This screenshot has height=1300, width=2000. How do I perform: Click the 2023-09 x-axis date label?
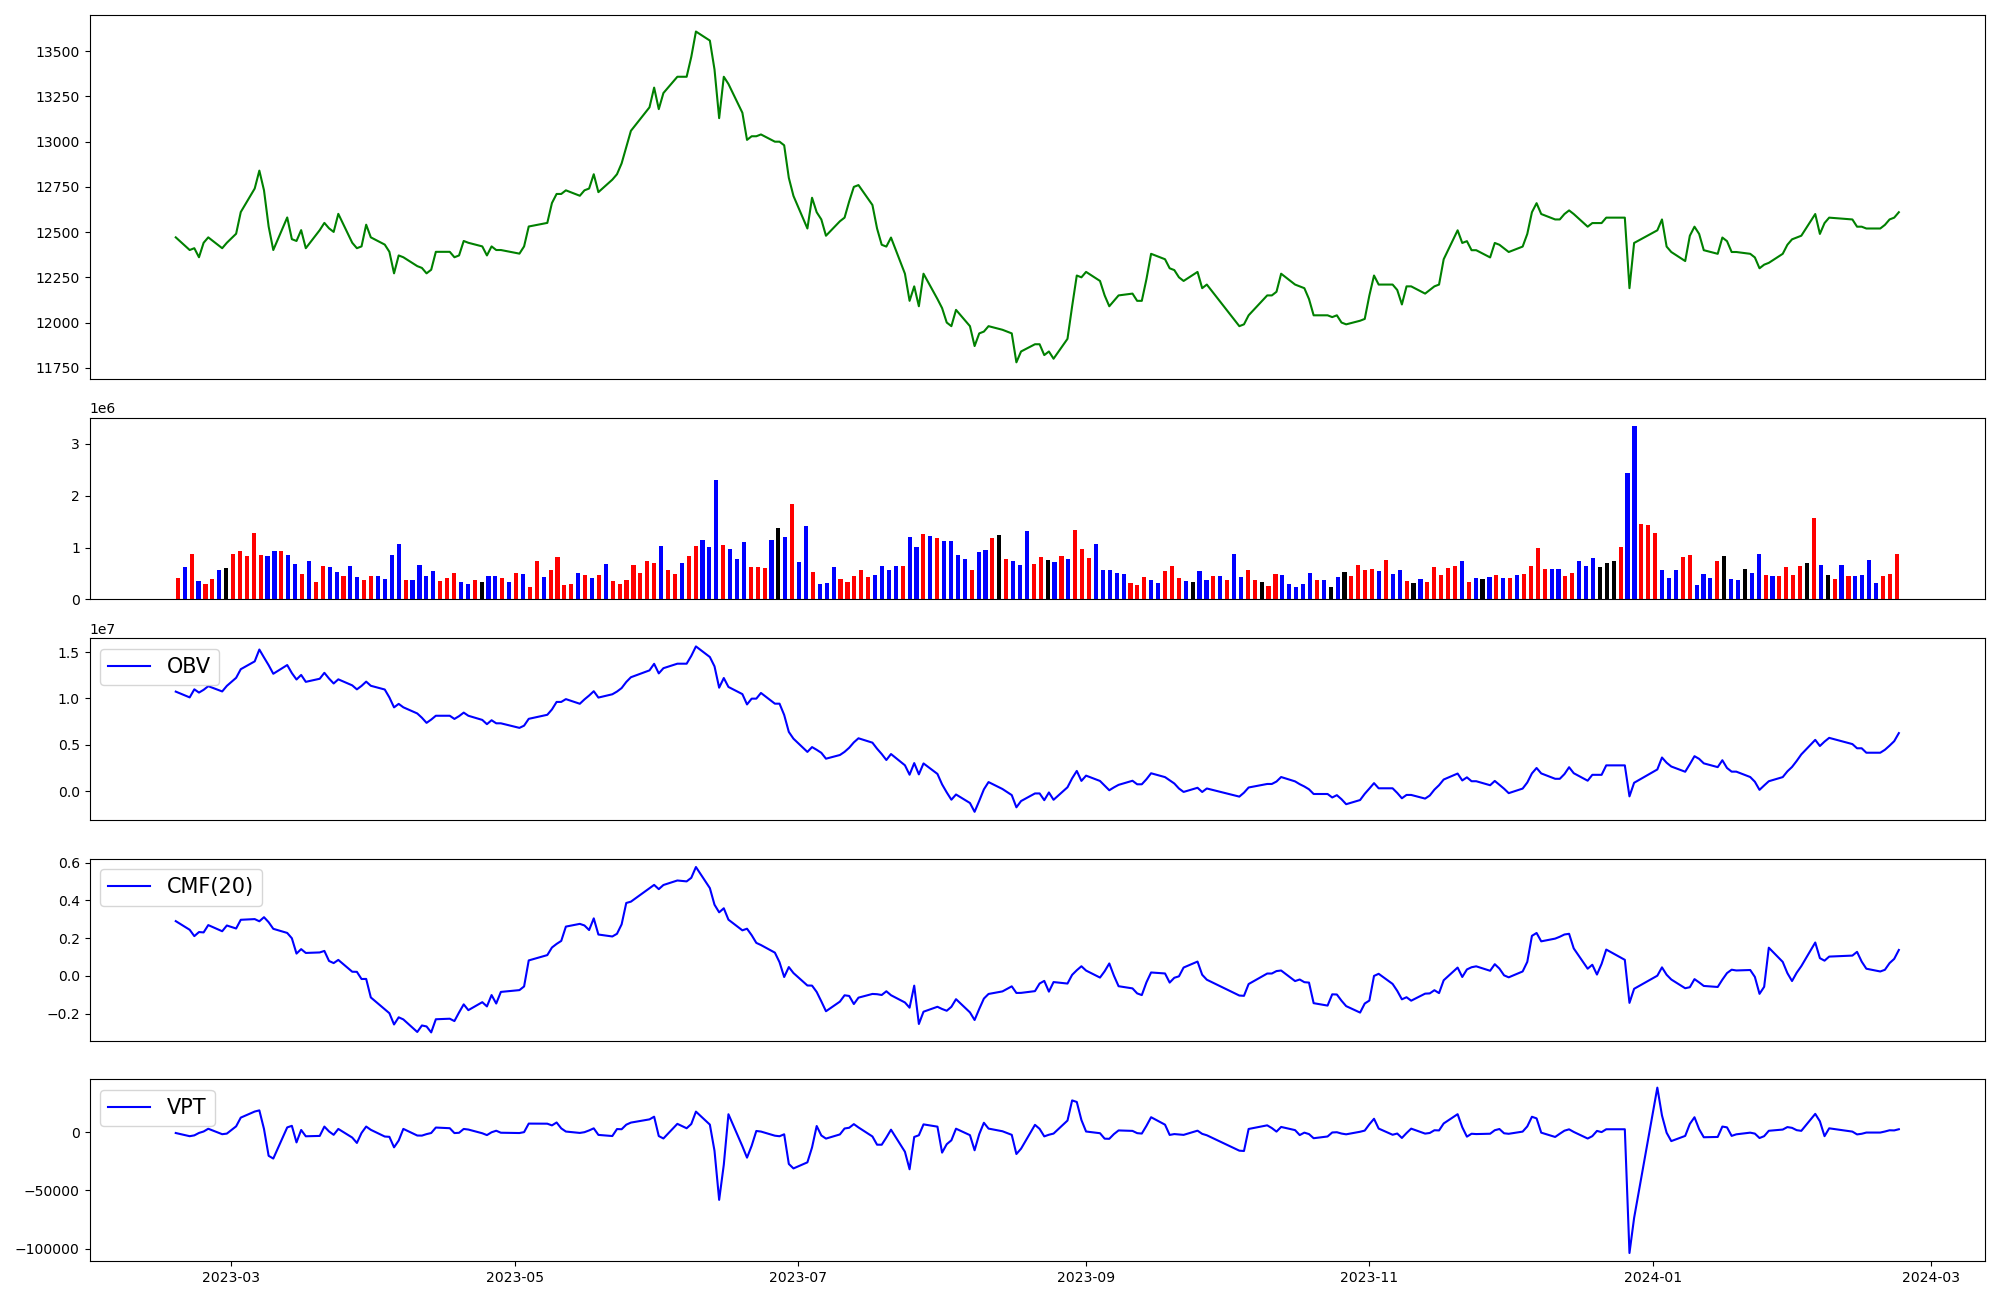[1086, 1277]
